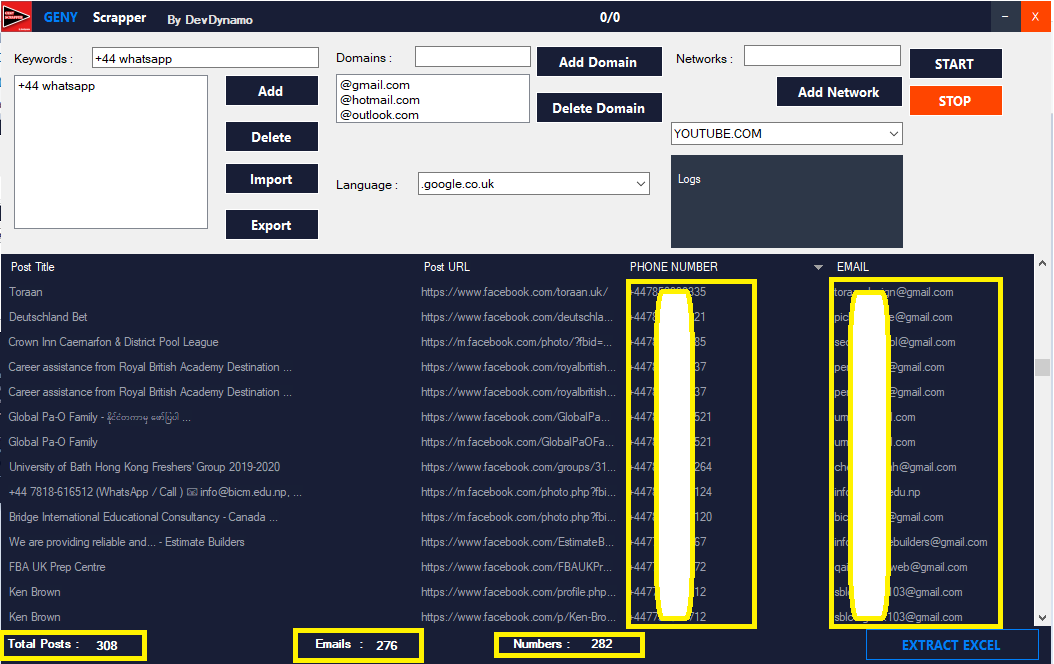1054x664 pixels.
Task: Click the results table scrollbar thumb
Action: (x=1042, y=367)
